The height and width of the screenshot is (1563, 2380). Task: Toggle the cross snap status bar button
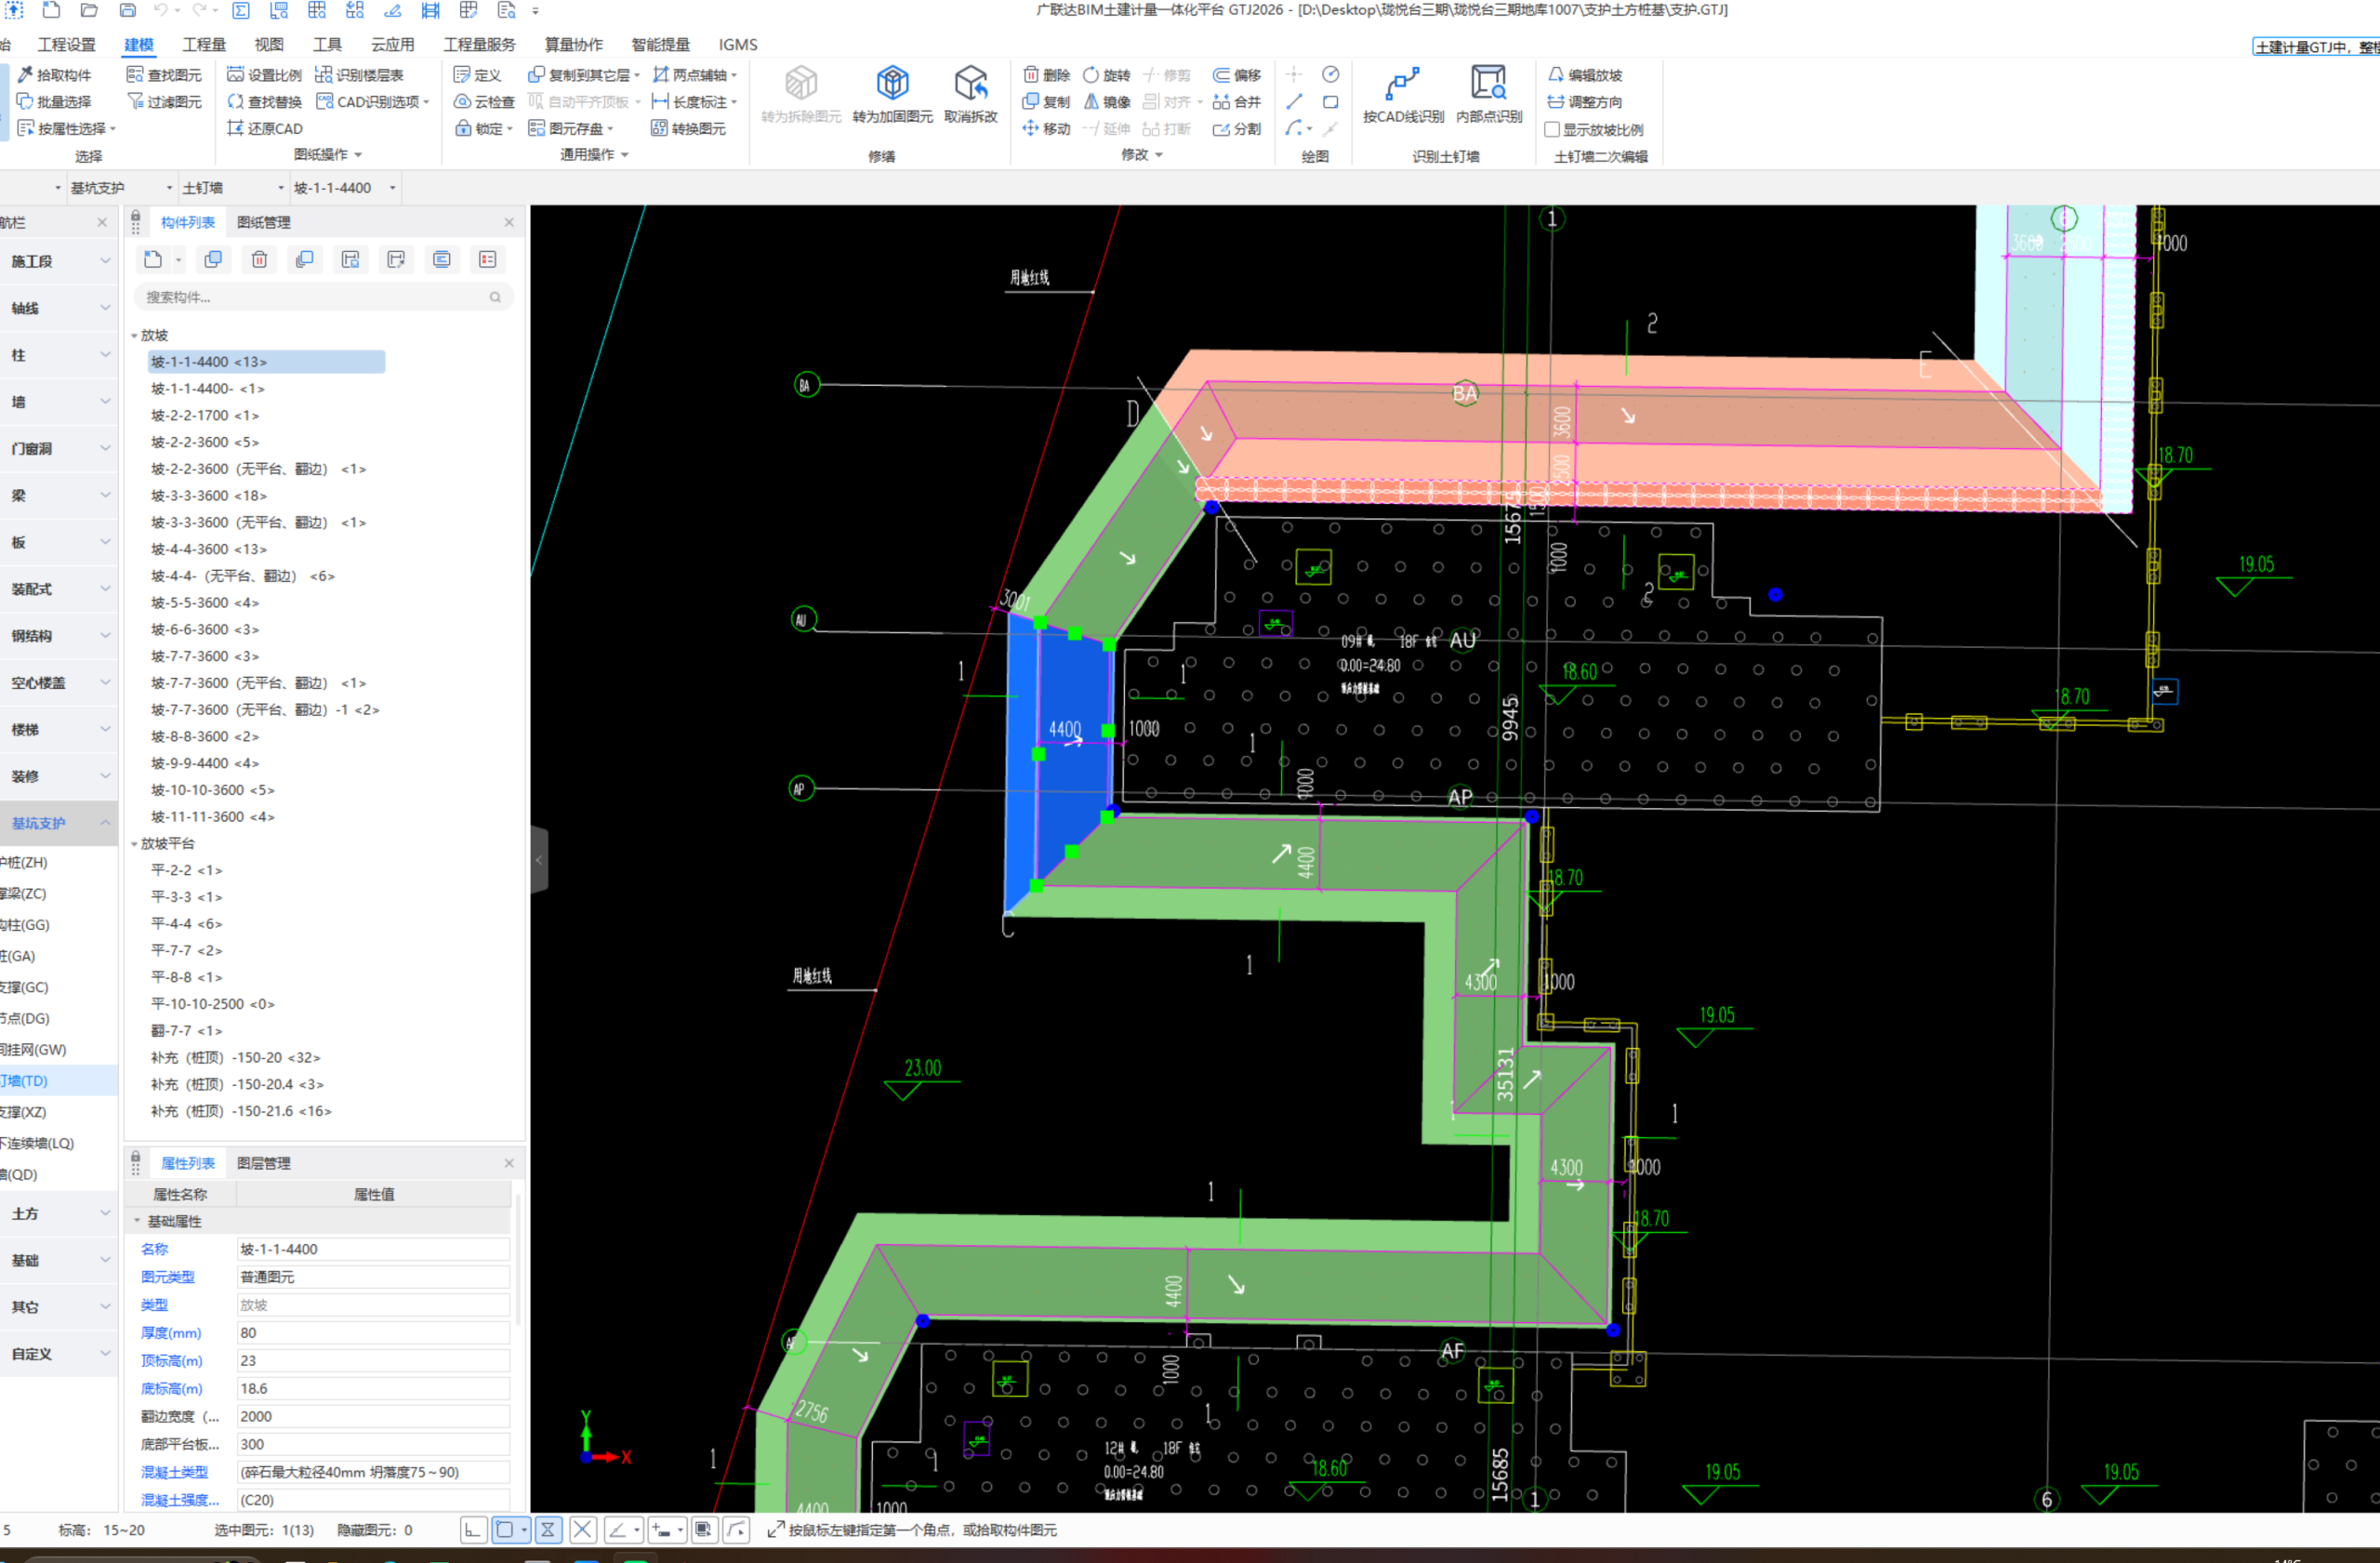[583, 1529]
